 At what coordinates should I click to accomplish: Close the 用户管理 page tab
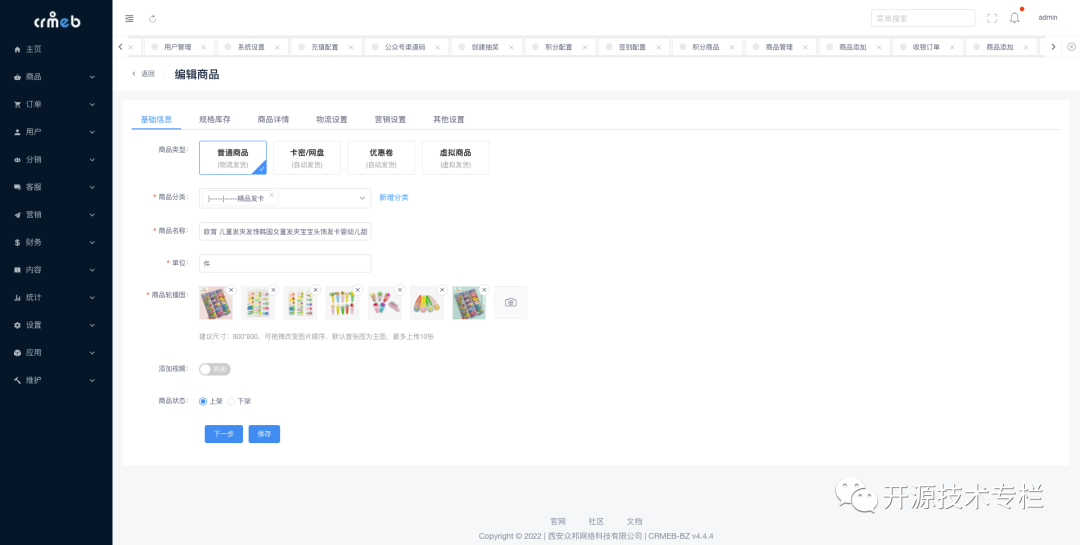[203, 48]
